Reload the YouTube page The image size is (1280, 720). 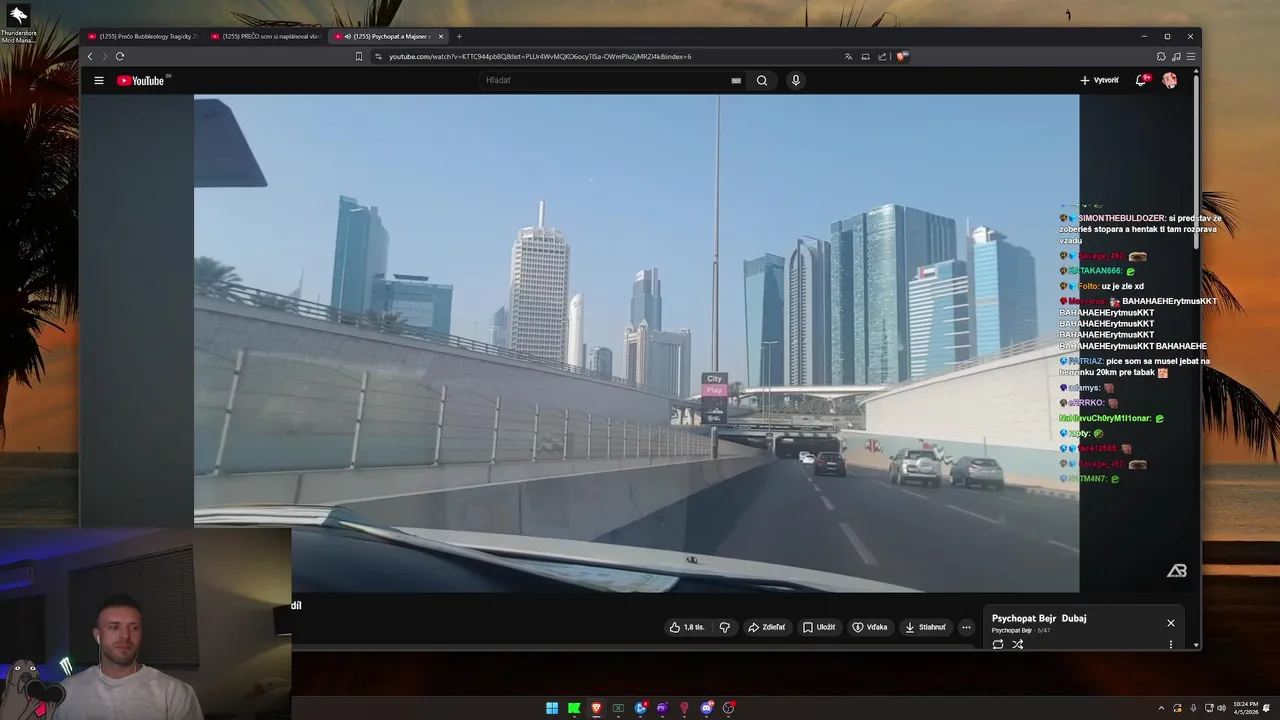click(120, 56)
